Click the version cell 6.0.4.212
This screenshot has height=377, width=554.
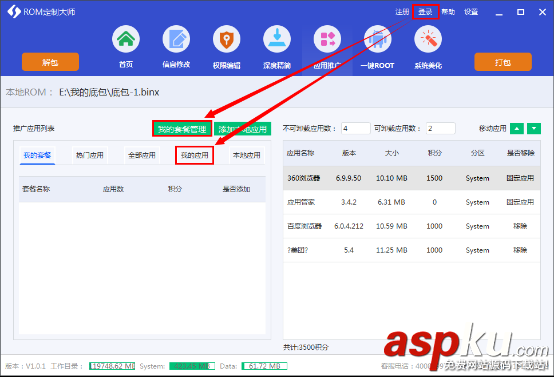point(348,226)
